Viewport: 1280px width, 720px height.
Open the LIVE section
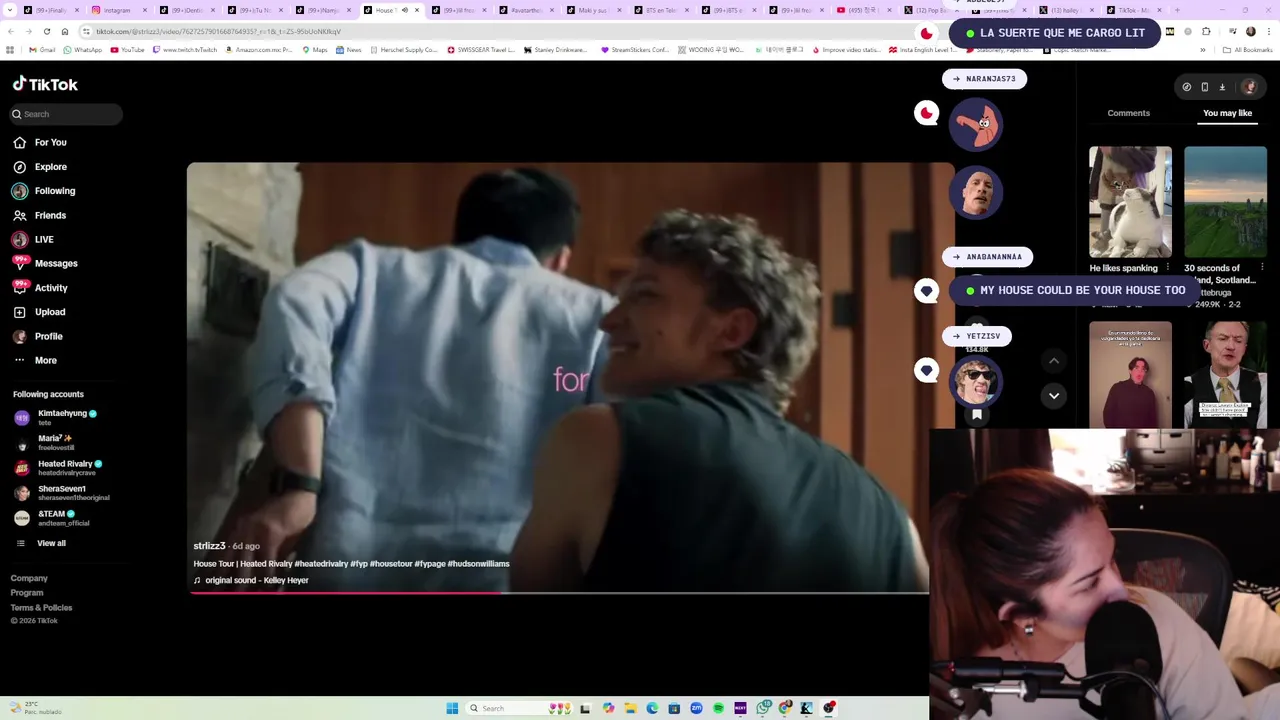click(33, 239)
